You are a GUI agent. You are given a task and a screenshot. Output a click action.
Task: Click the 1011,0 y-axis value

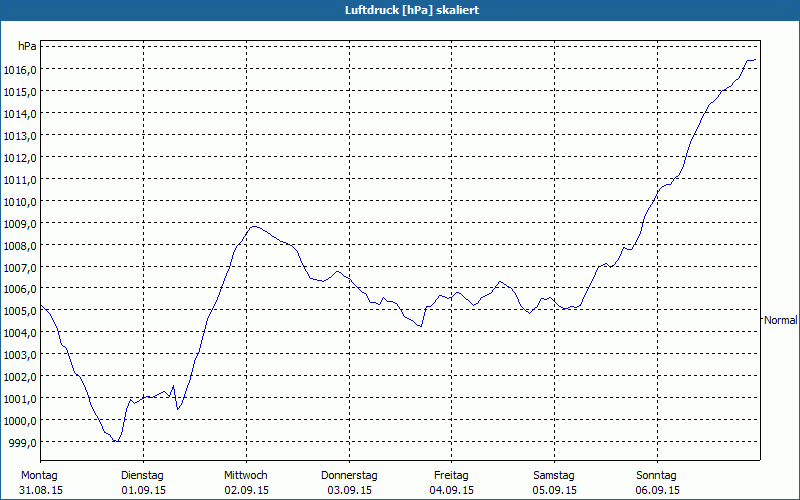pyautogui.click(x=20, y=180)
